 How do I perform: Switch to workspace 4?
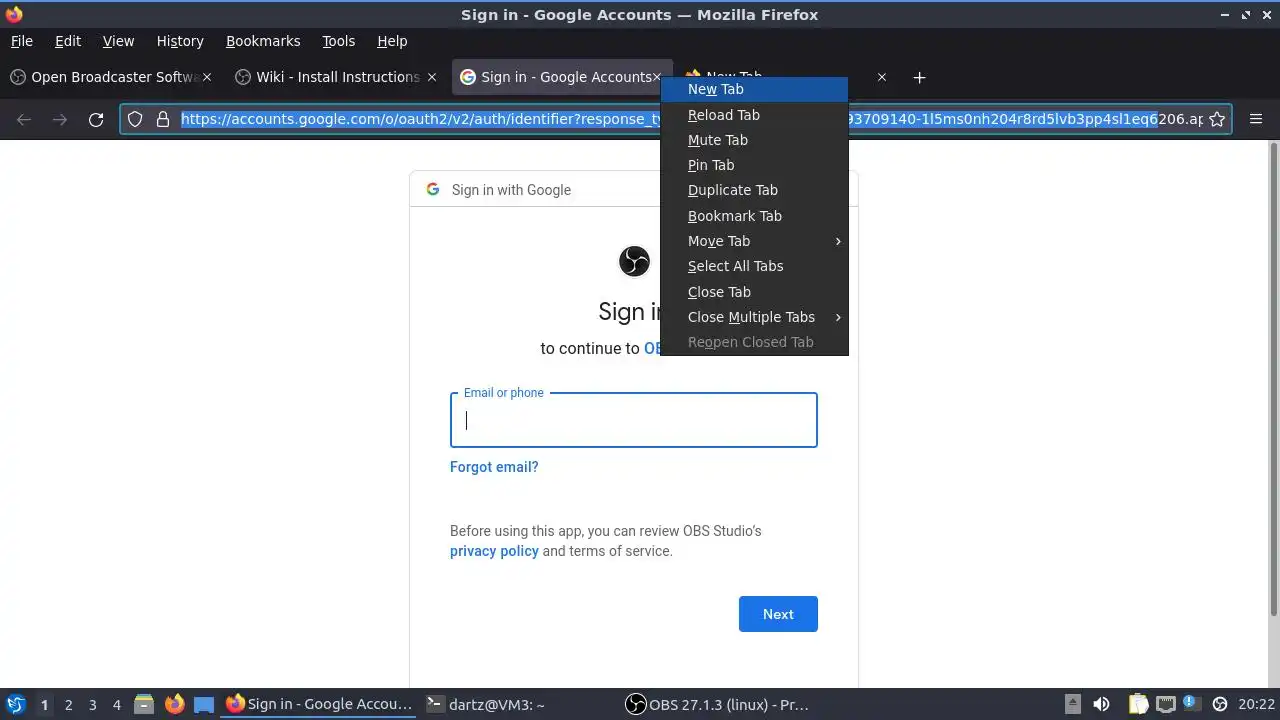click(116, 705)
